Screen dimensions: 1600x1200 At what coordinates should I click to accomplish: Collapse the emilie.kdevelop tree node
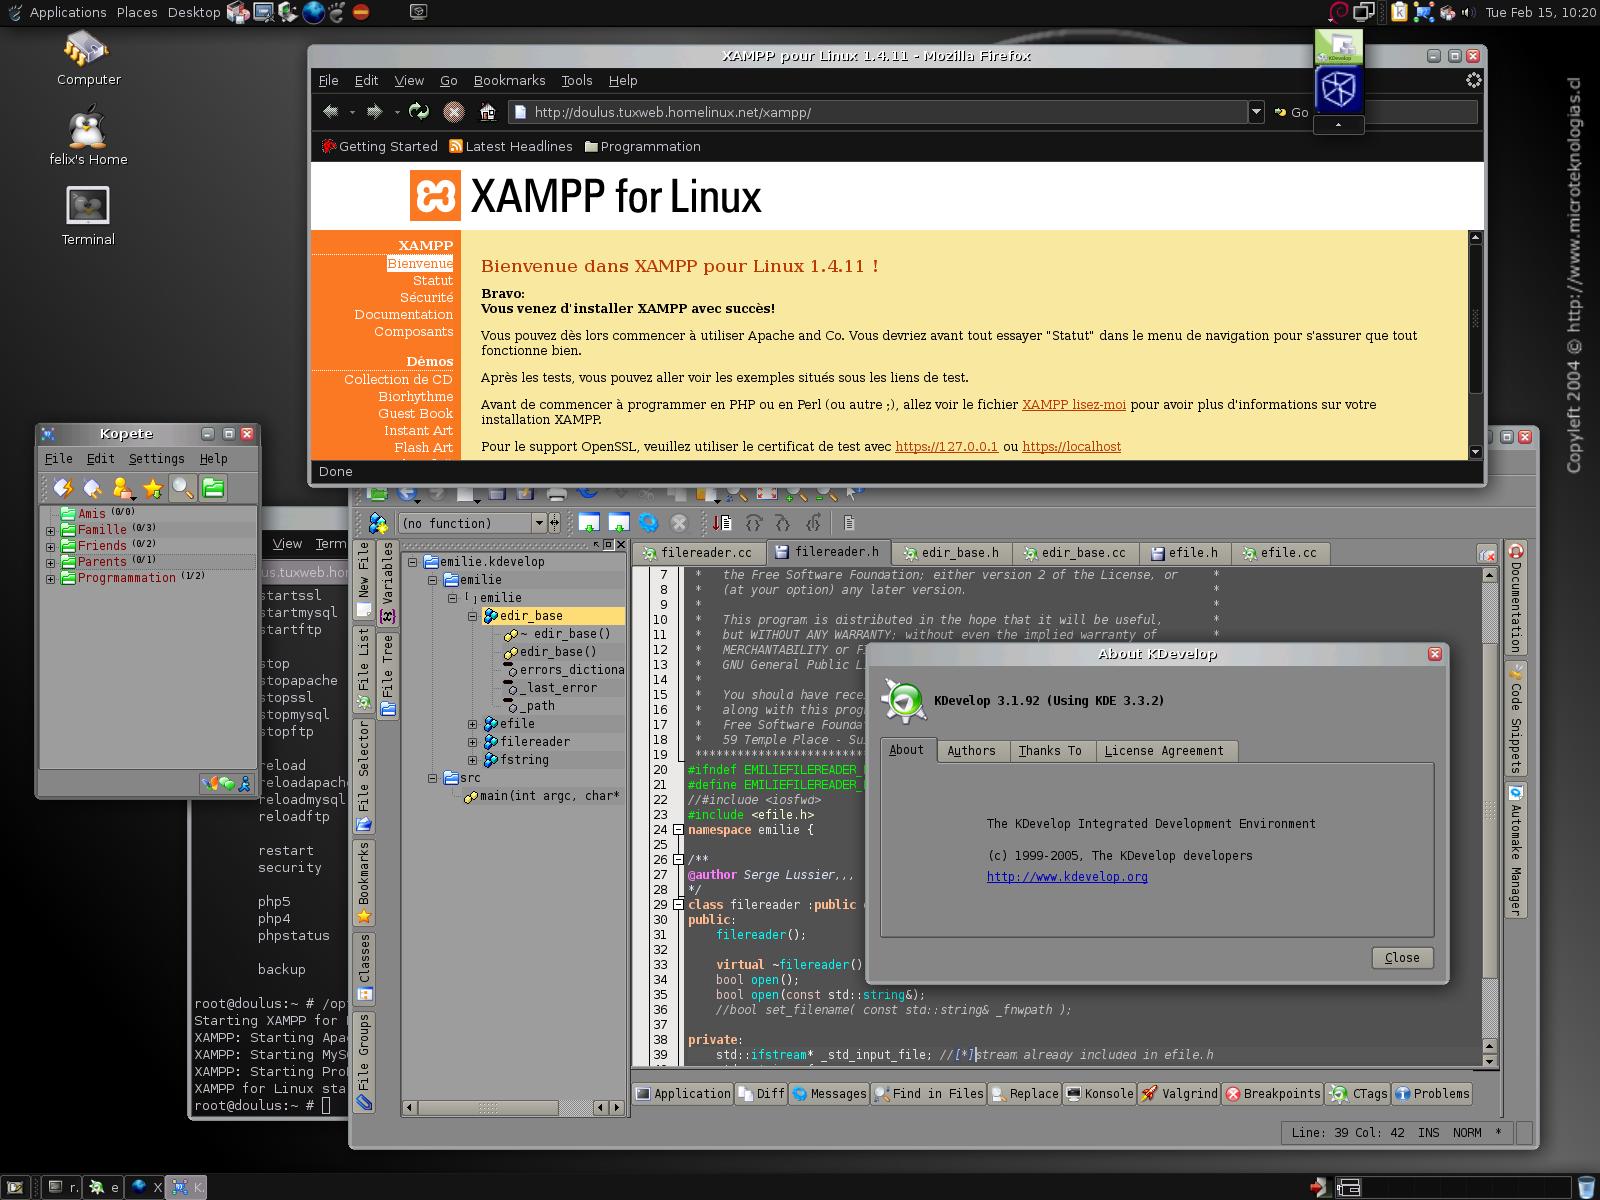pos(412,562)
